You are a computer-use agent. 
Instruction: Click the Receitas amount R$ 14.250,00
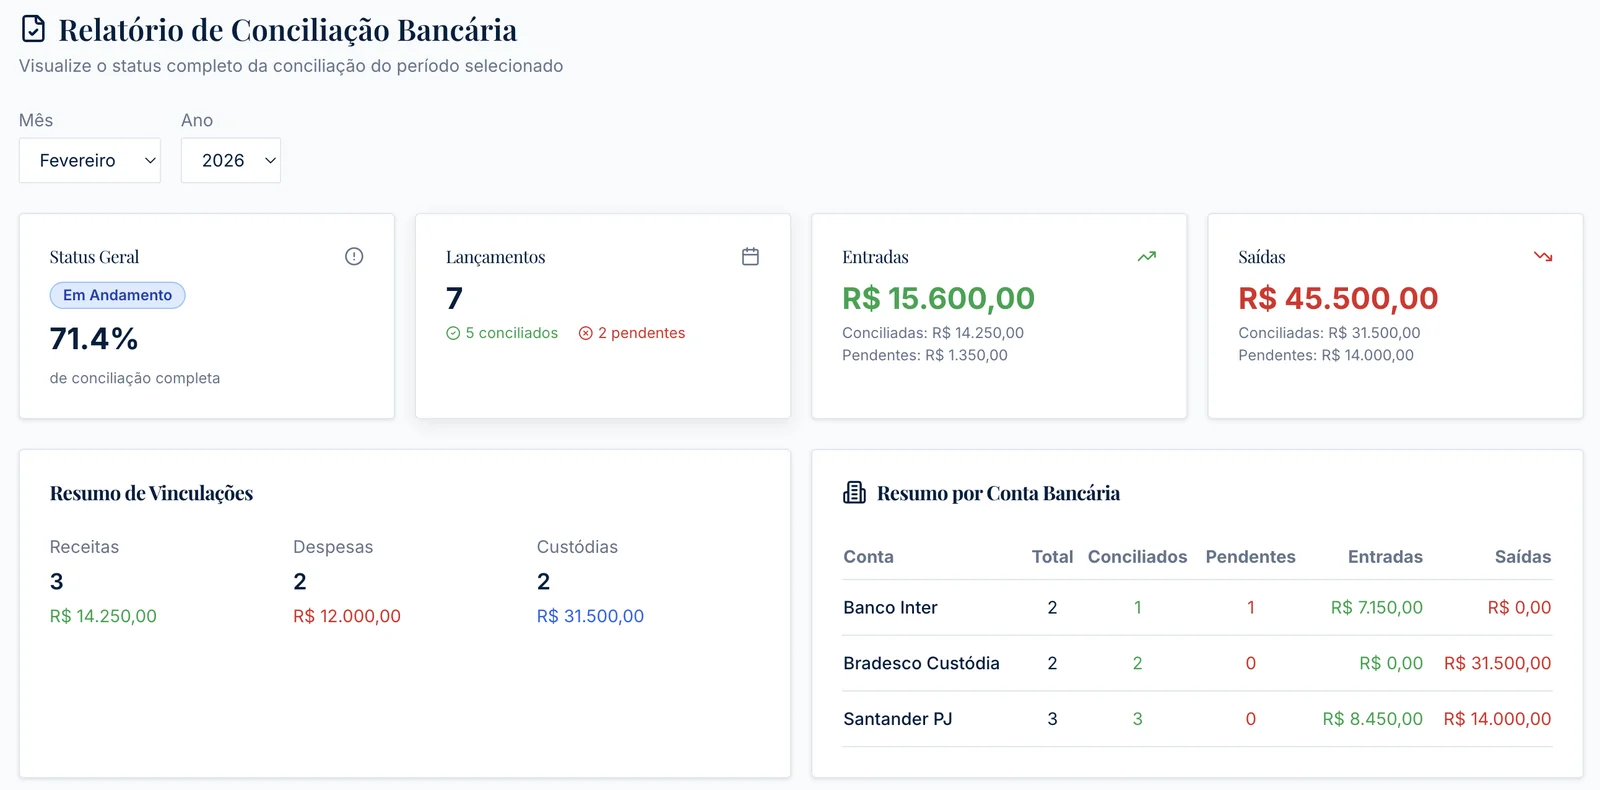point(103,616)
